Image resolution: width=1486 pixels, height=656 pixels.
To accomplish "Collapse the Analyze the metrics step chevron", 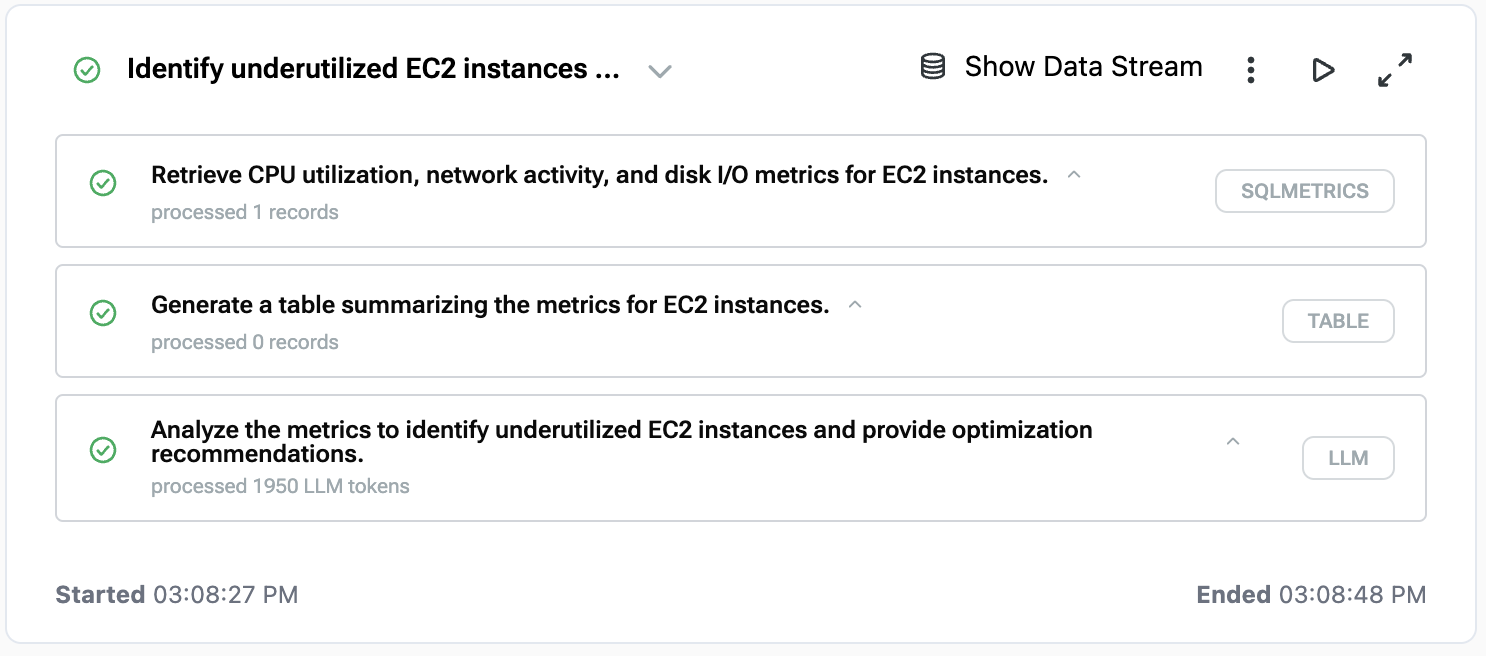I will (x=1233, y=441).
